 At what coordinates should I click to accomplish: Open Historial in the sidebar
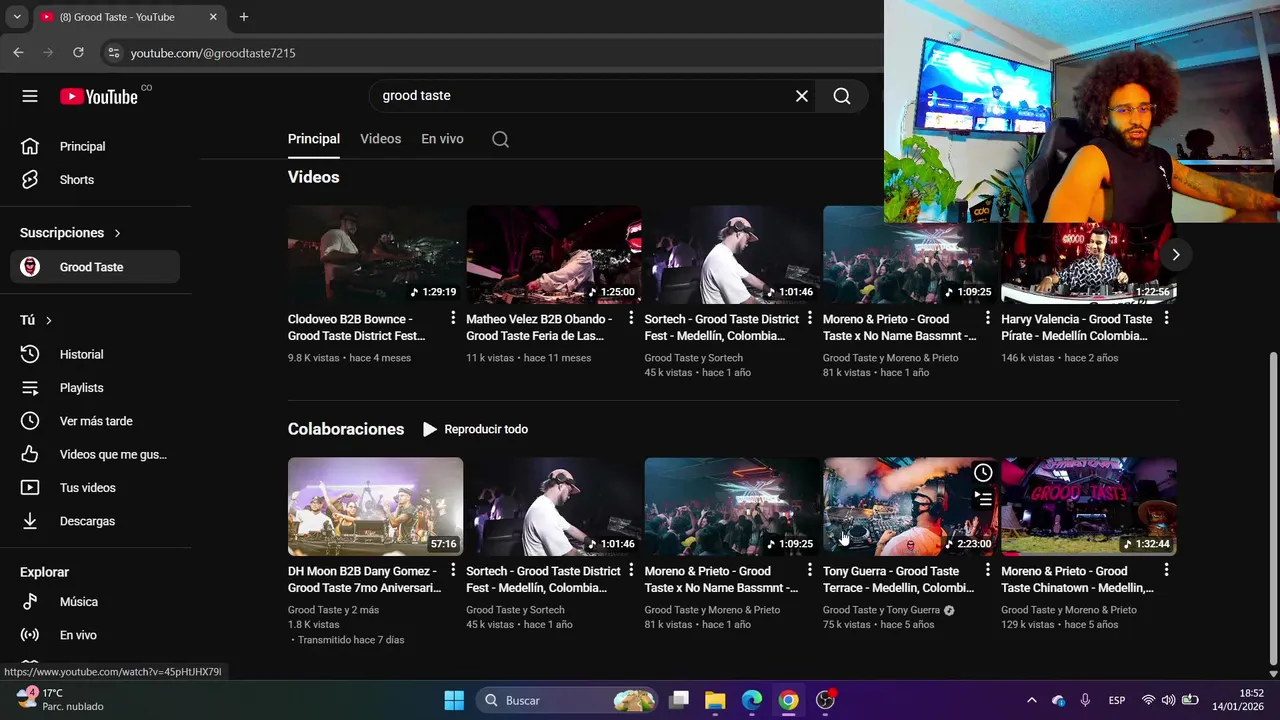[x=96, y=354]
